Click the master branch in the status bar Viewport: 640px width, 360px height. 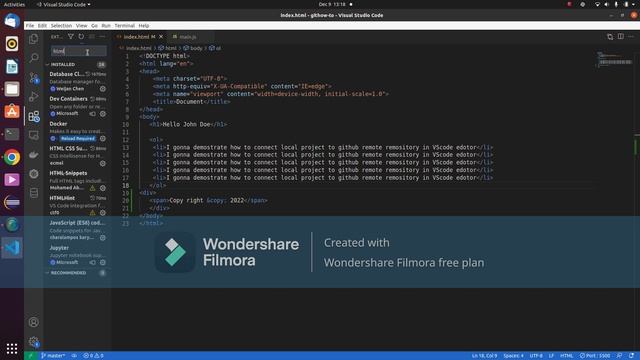(53, 356)
